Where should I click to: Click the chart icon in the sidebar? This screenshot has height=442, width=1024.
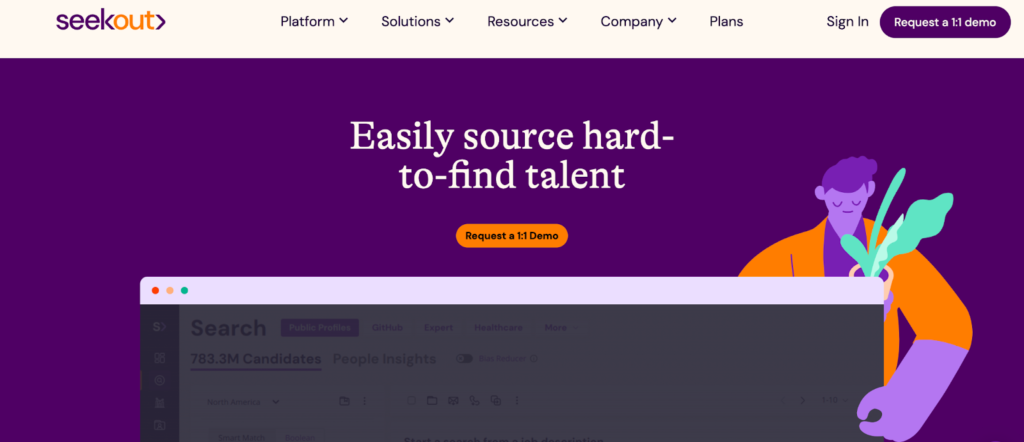click(x=160, y=403)
